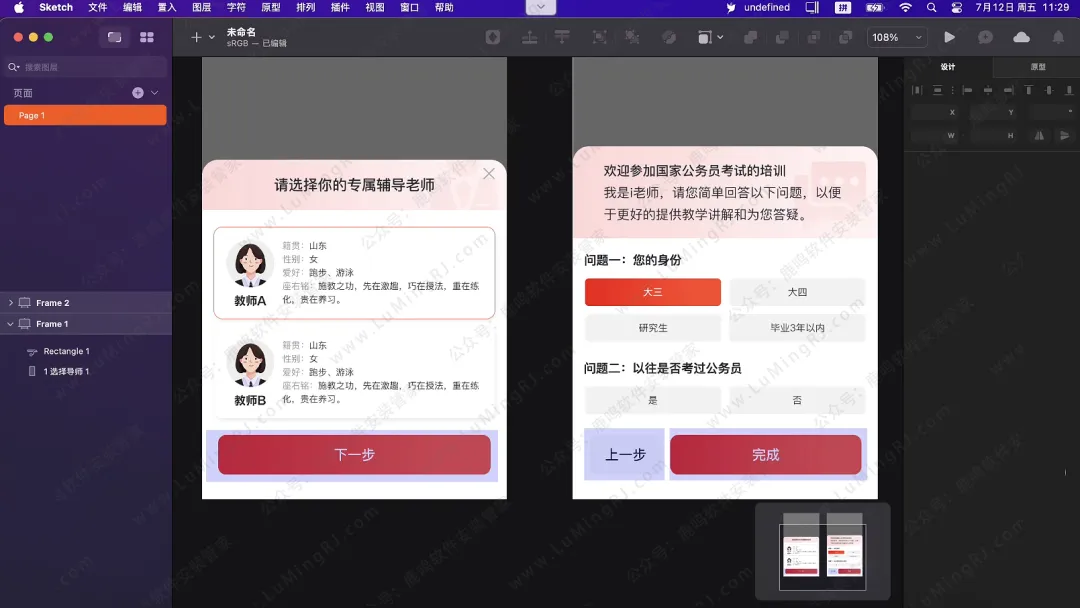
Task: Expand the Insert tool chevron
Action: click(x=211, y=38)
